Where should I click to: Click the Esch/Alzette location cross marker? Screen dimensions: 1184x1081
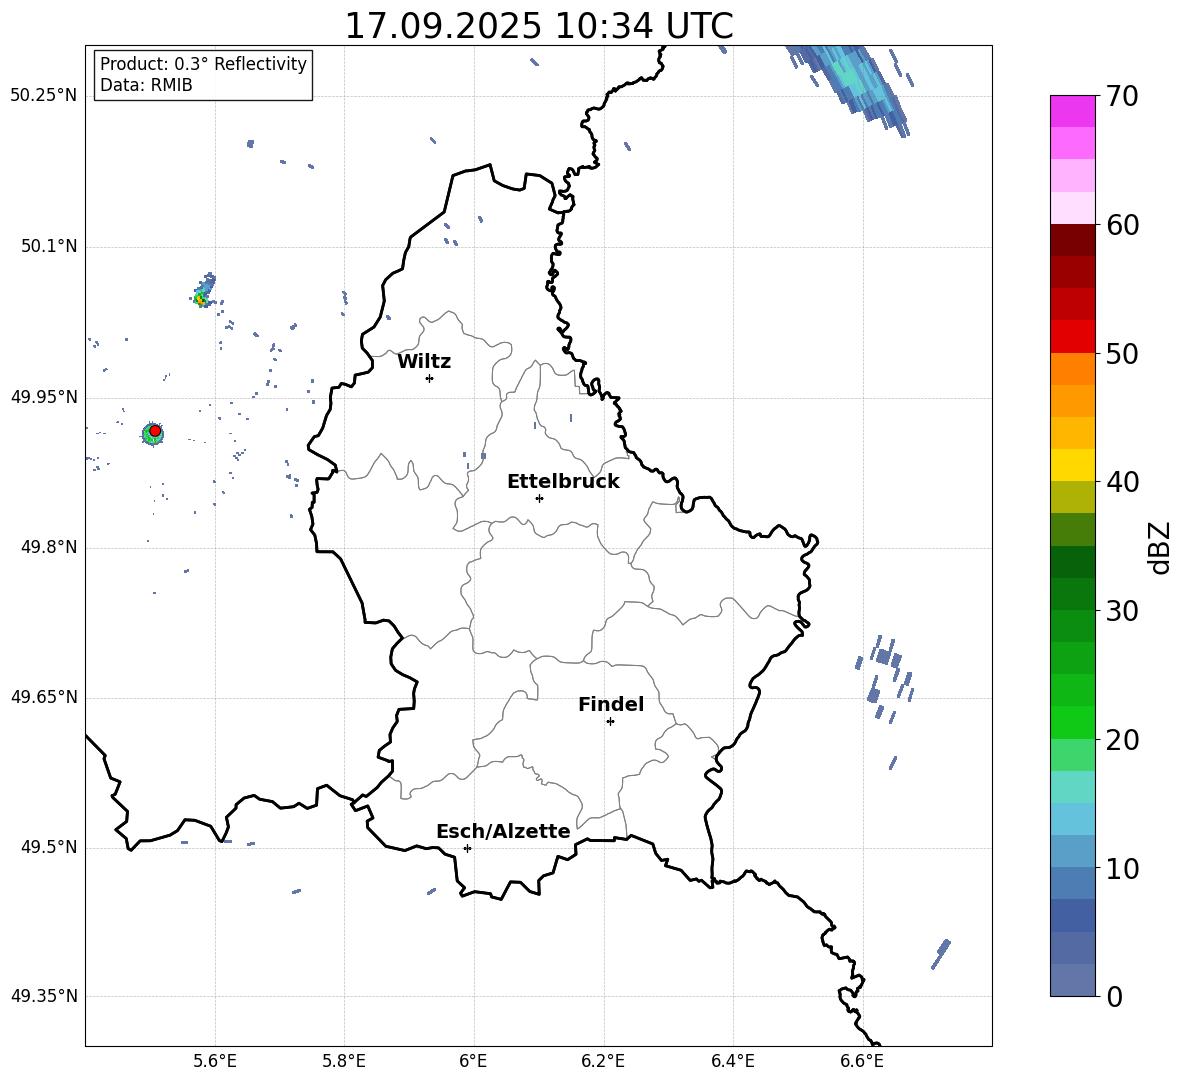pyautogui.click(x=467, y=848)
